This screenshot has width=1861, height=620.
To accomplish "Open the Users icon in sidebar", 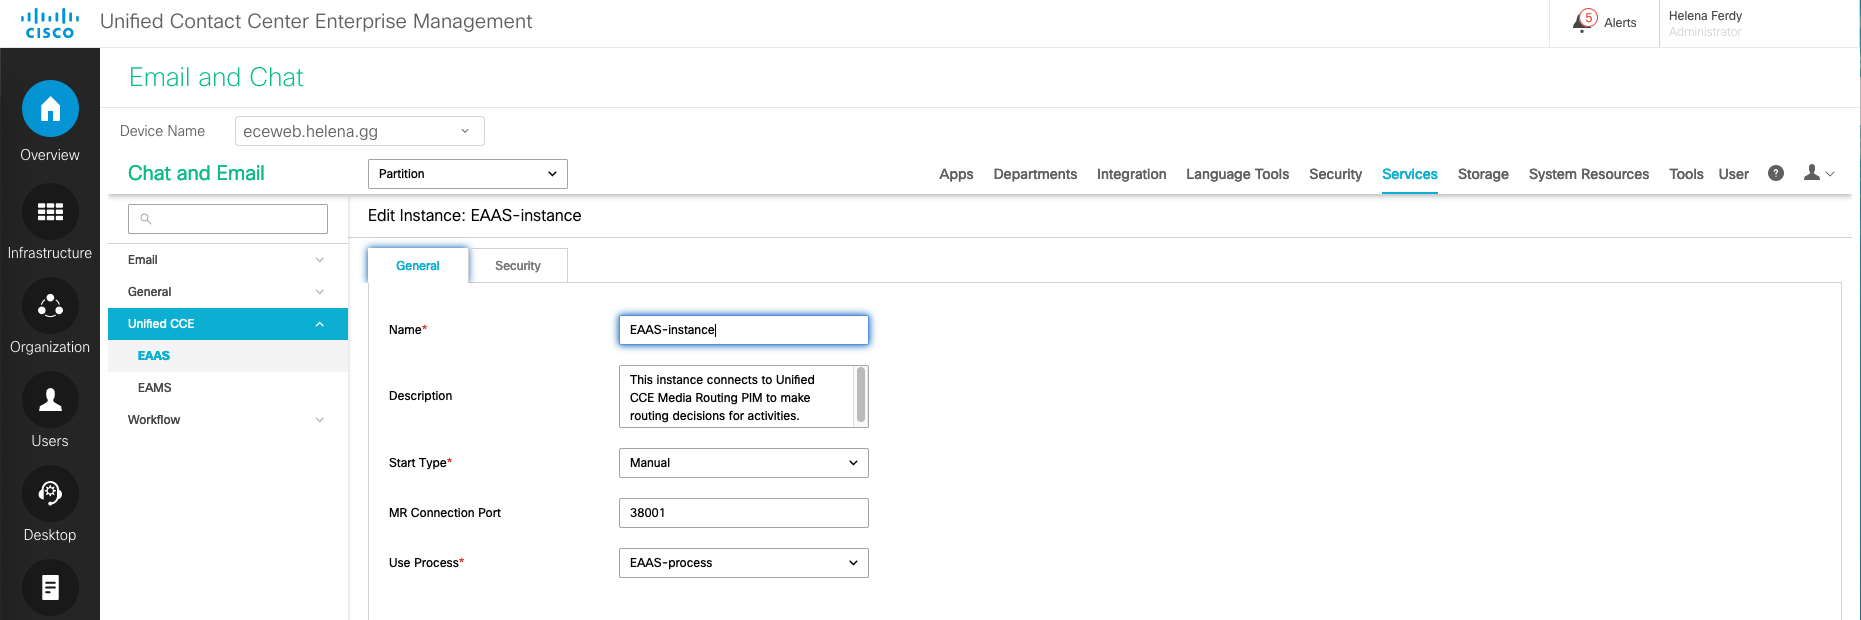I will 50,400.
